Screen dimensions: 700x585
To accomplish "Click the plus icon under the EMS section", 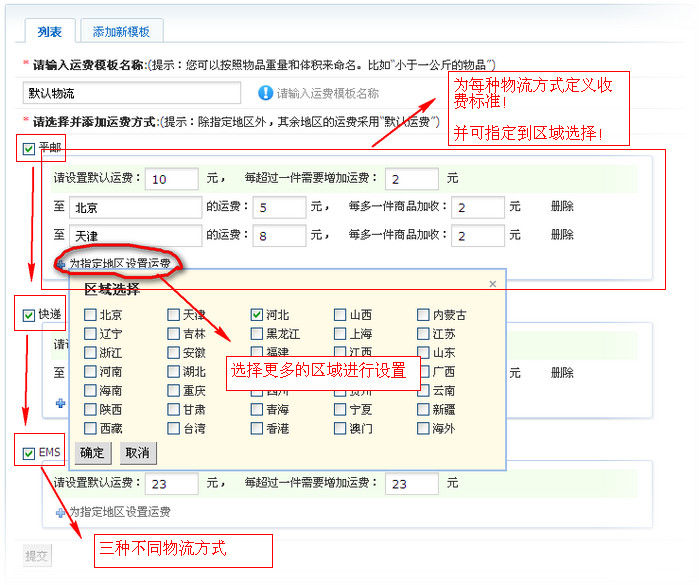I will click(61, 512).
